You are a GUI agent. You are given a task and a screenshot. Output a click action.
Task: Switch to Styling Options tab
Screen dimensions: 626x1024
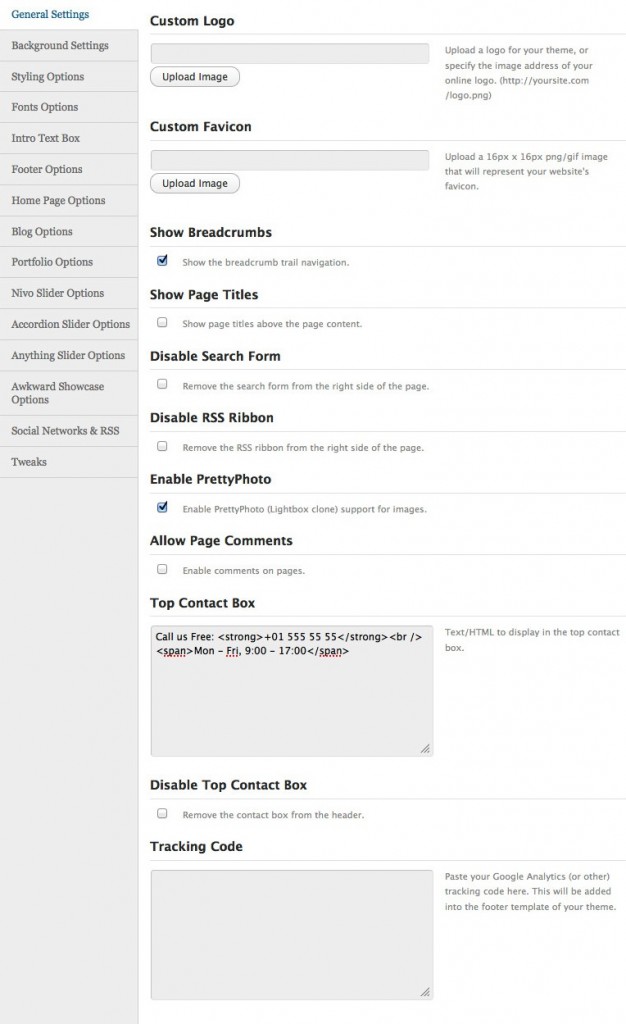48,76
